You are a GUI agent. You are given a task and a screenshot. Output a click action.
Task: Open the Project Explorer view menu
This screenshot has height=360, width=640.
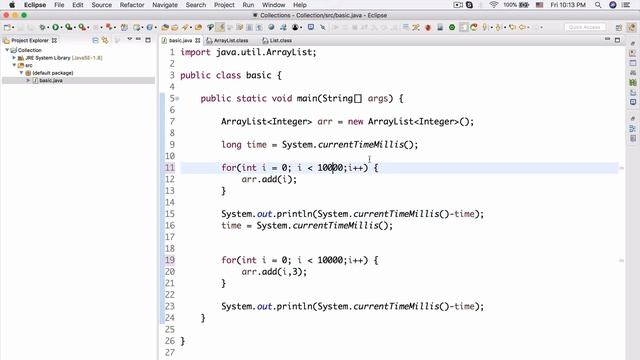pyautogui.click(x=129, y=39)
